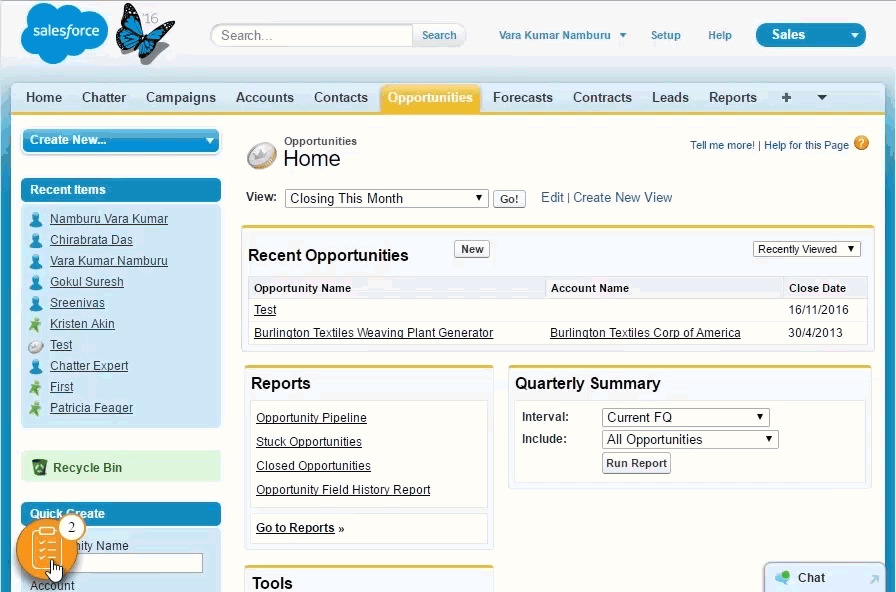
Task: Click the Edit view link
Action: click(x=552, y=198)
